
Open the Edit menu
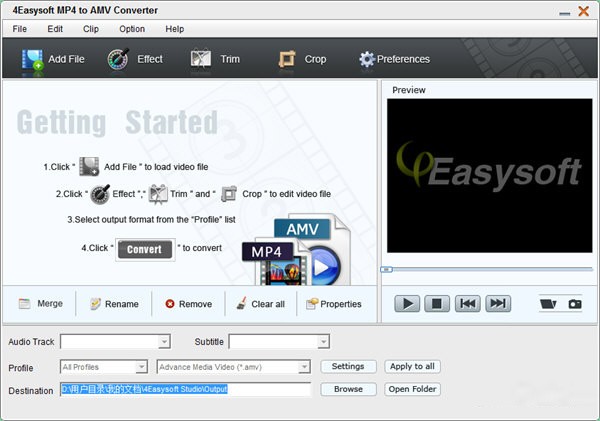55,29
